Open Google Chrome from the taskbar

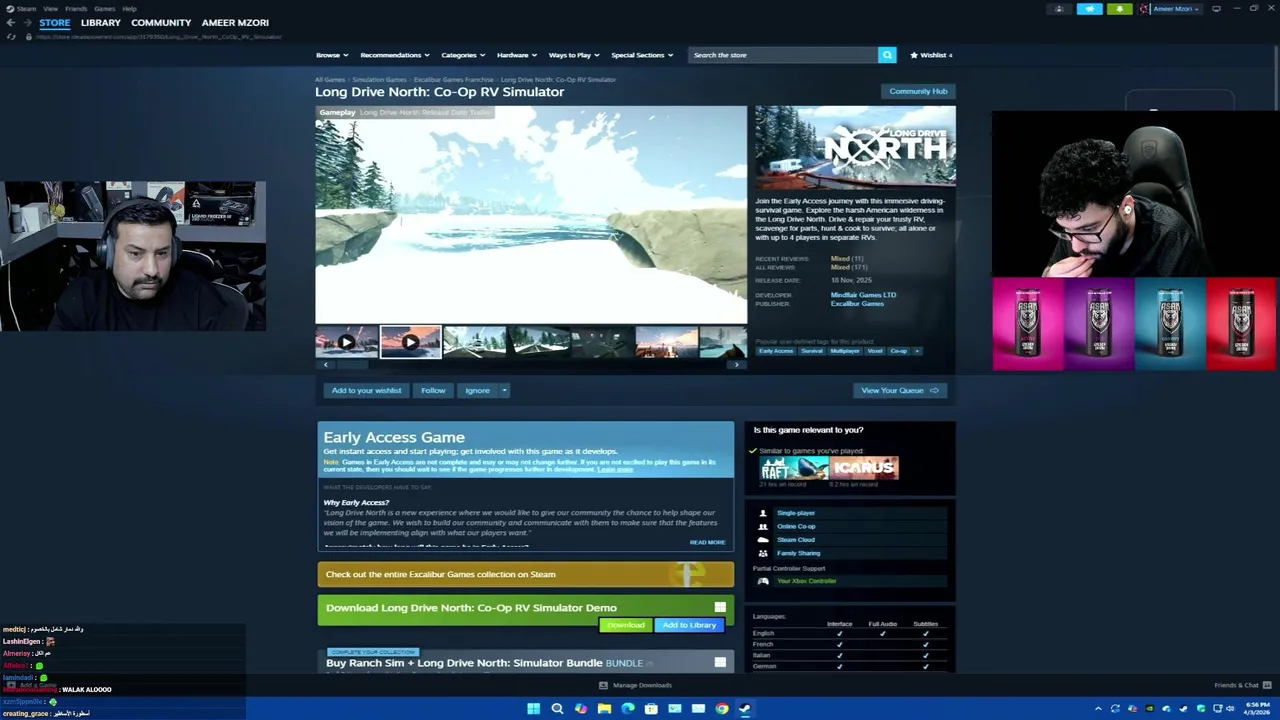tap(721, 709)
